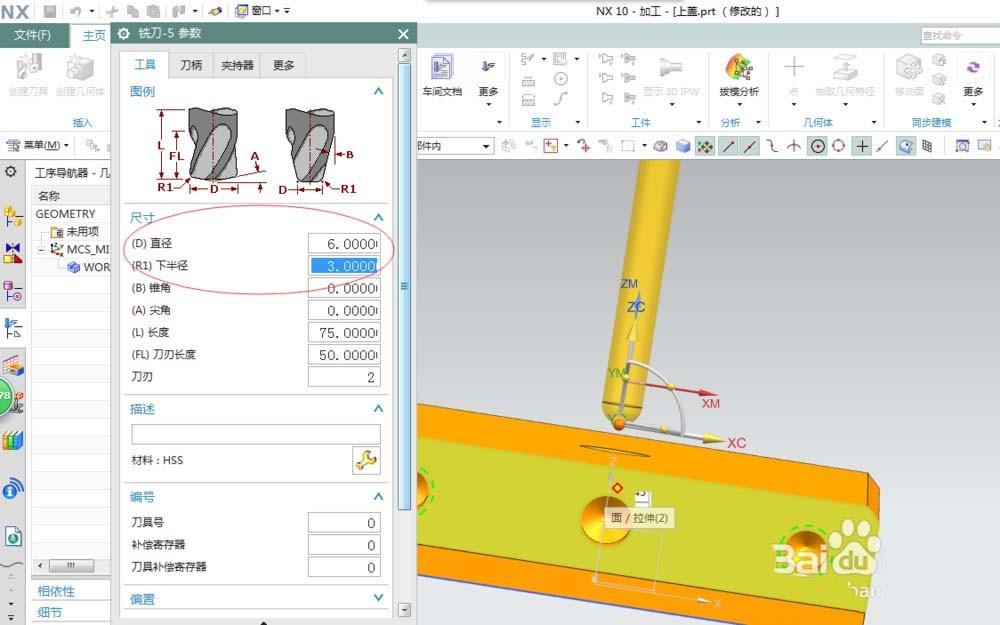Toggle the arc center snap point option
The width and height of the screenshot is (1000, 625).
pos(818,146)
